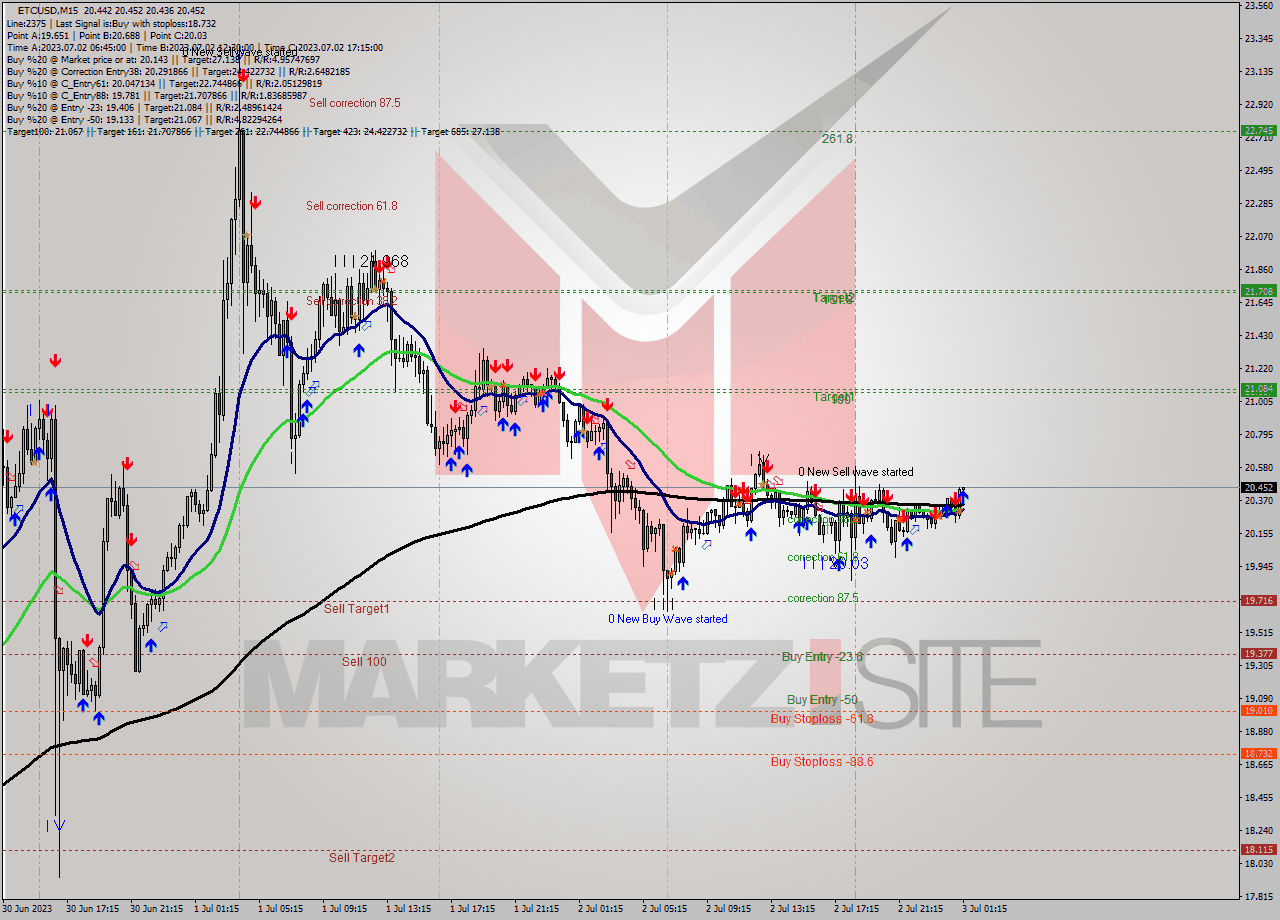Click the red 19.377 price tag

1258,654
